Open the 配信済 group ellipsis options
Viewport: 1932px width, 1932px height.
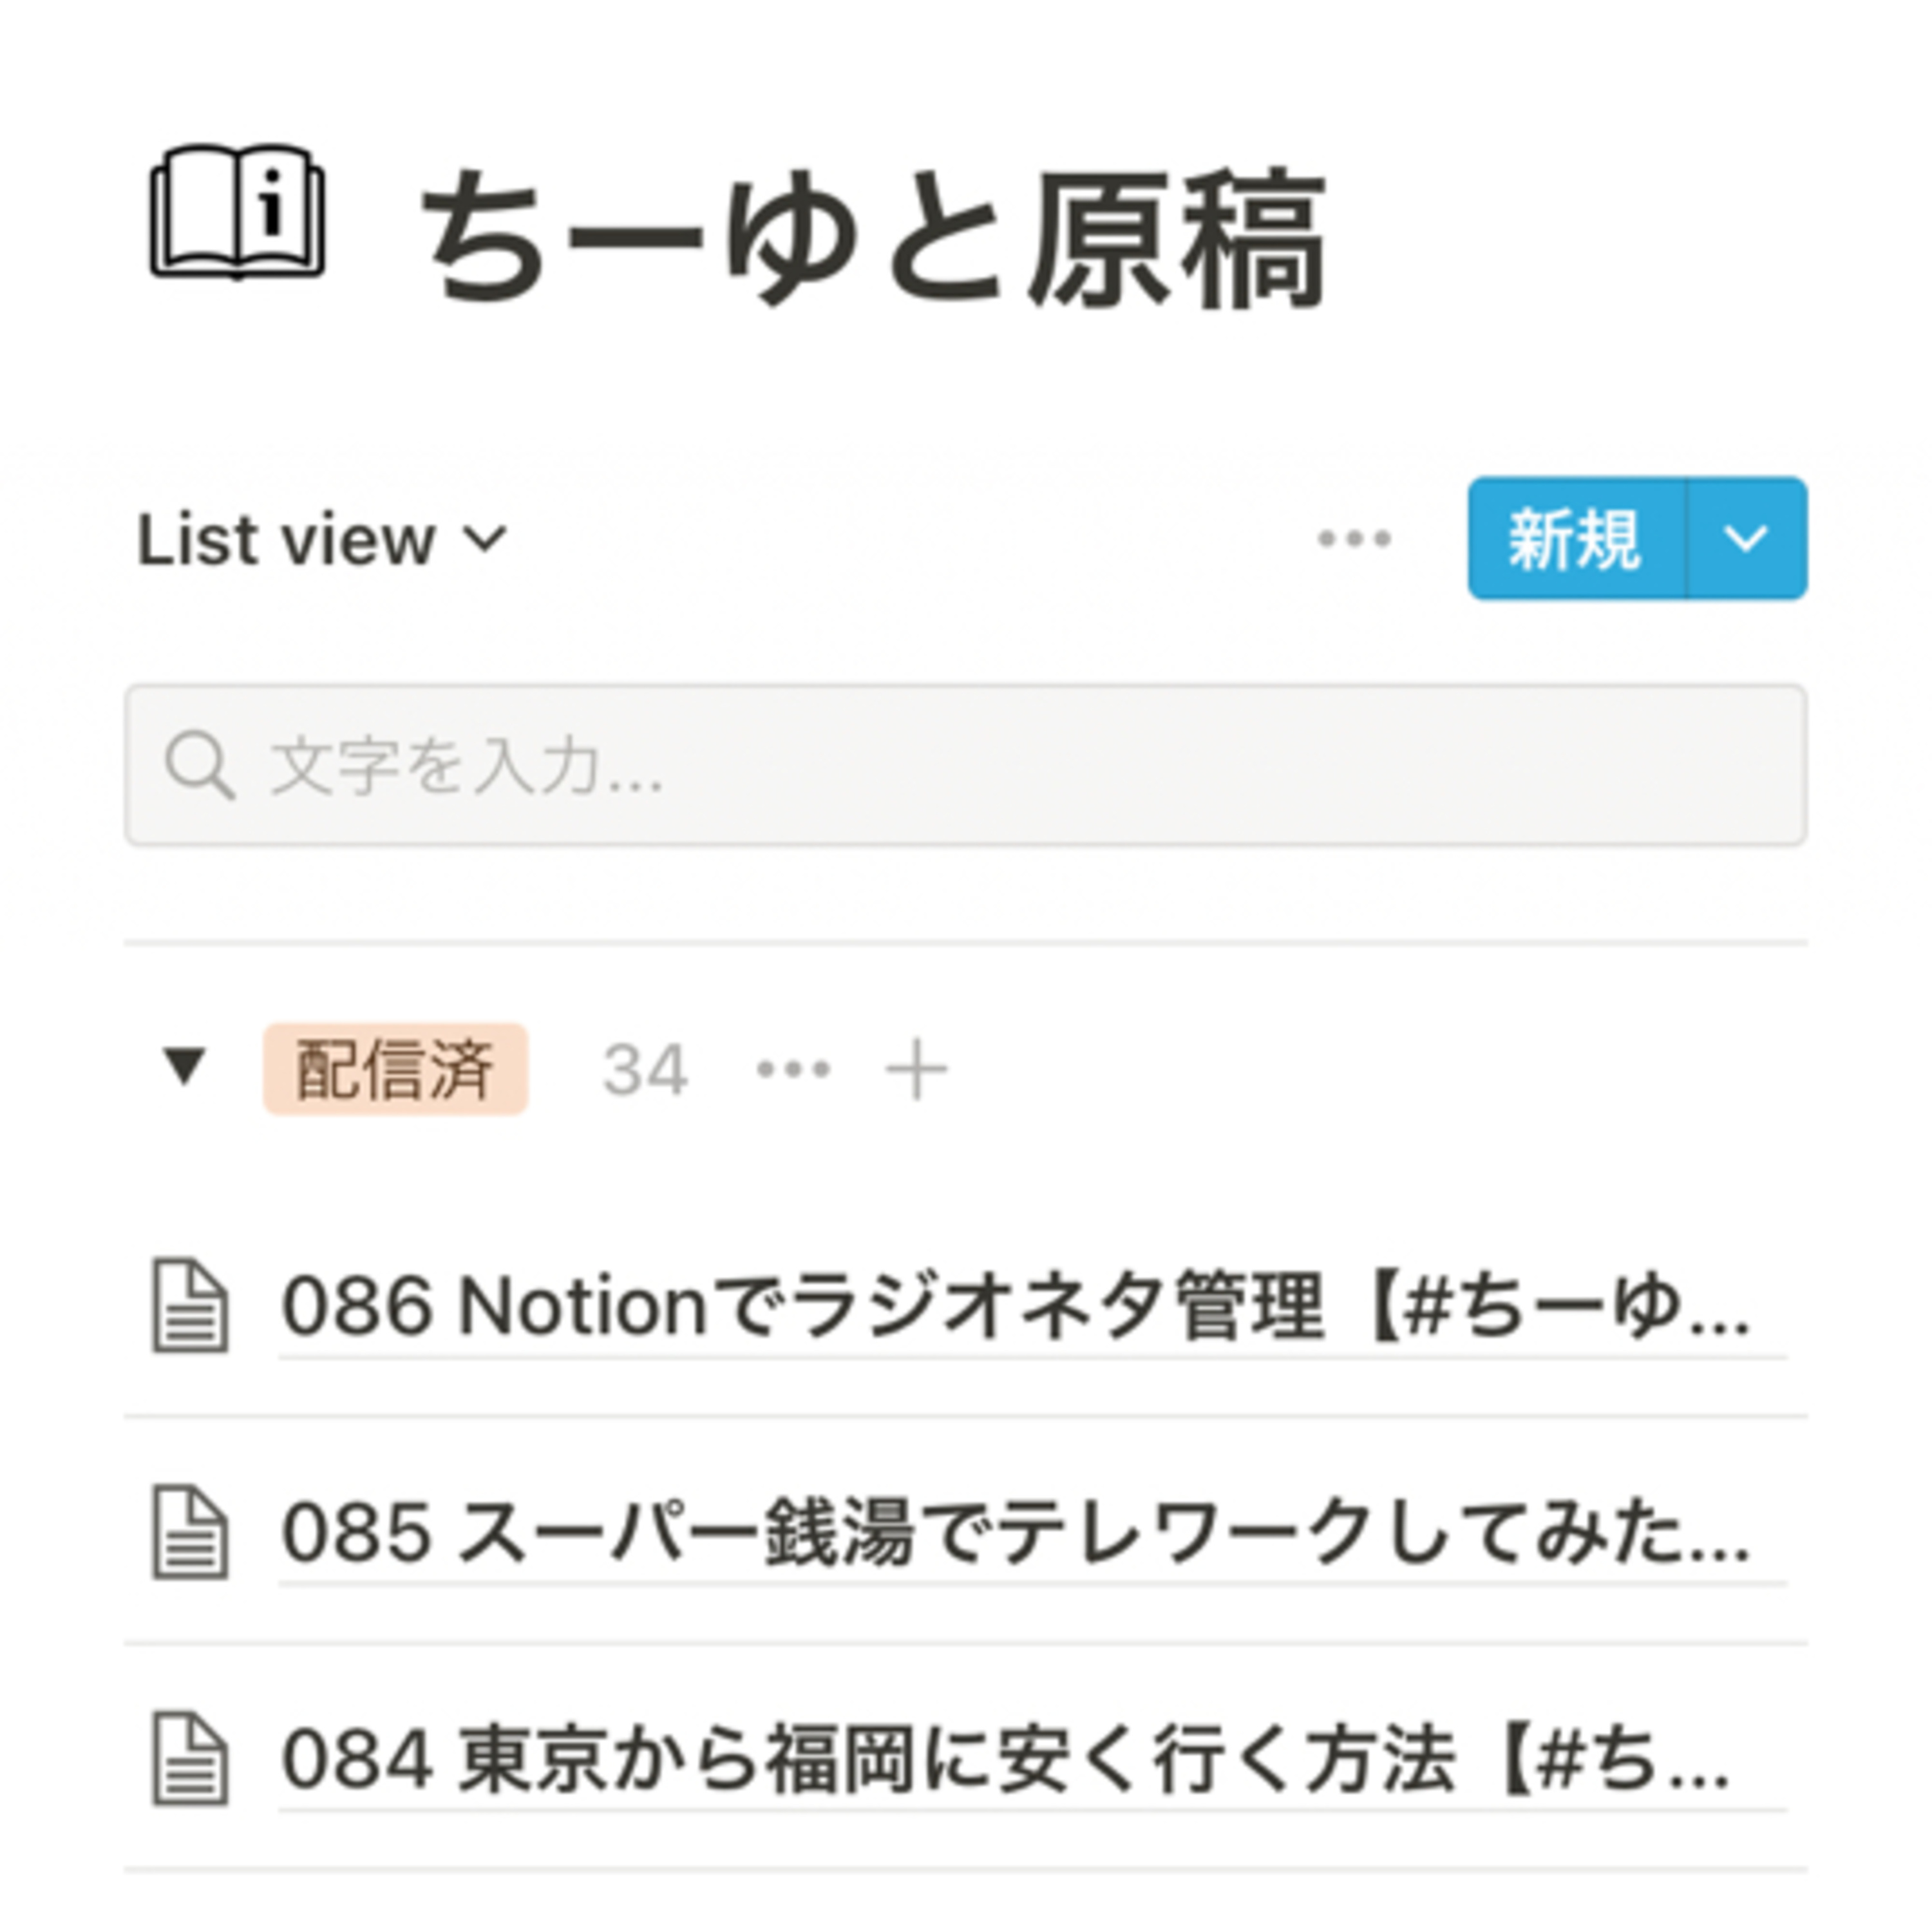(x=793, y=1070)
